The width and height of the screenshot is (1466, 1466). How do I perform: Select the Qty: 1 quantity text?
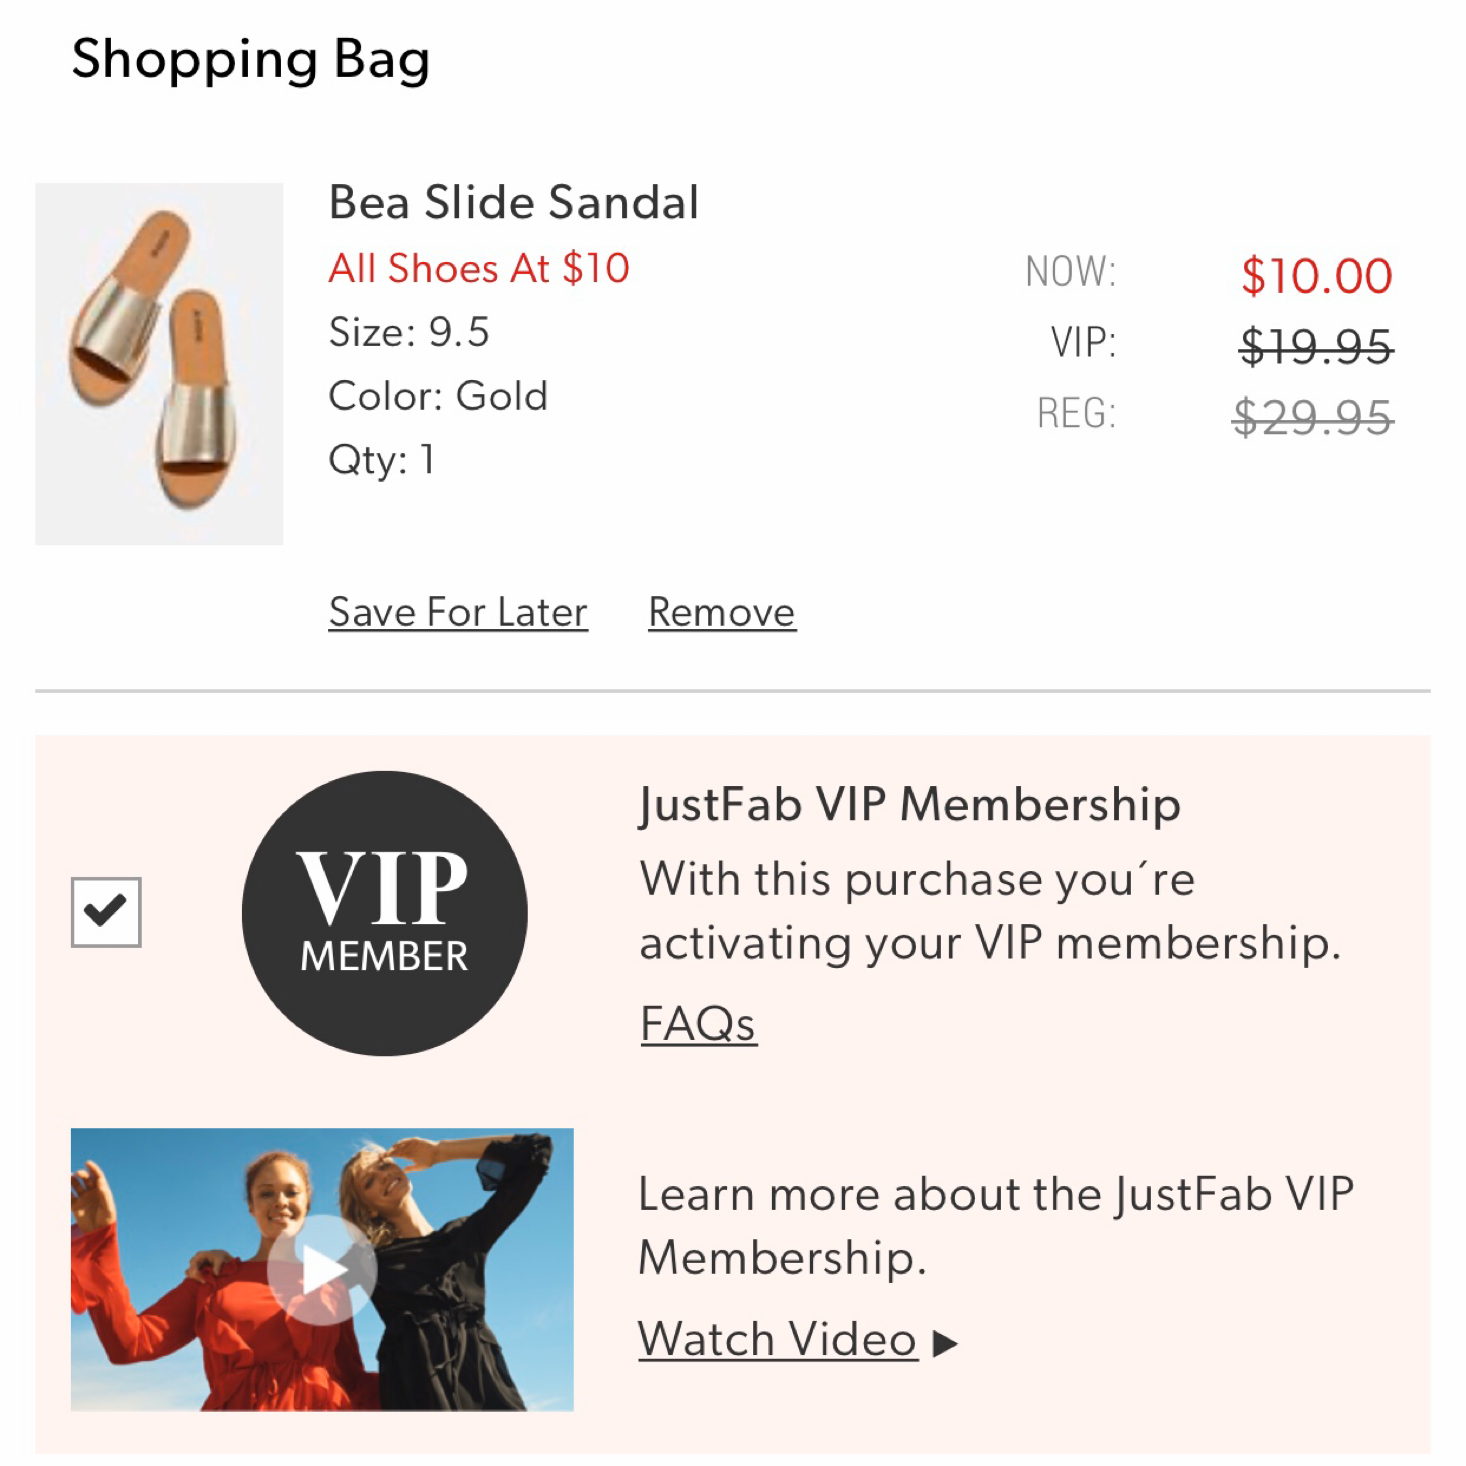tap(381, 459)
